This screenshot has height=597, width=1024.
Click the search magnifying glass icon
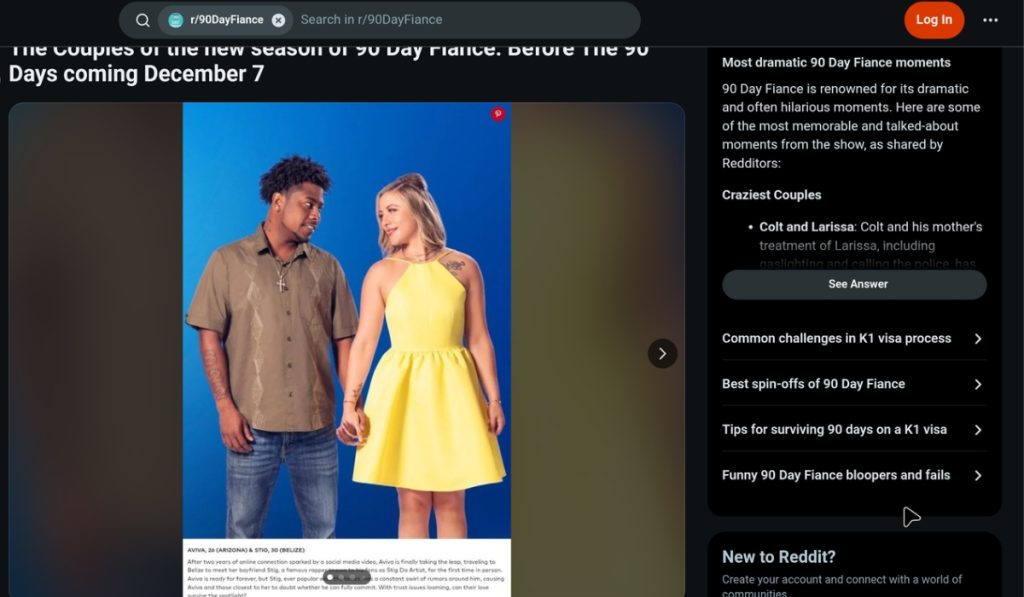point(142,20)
